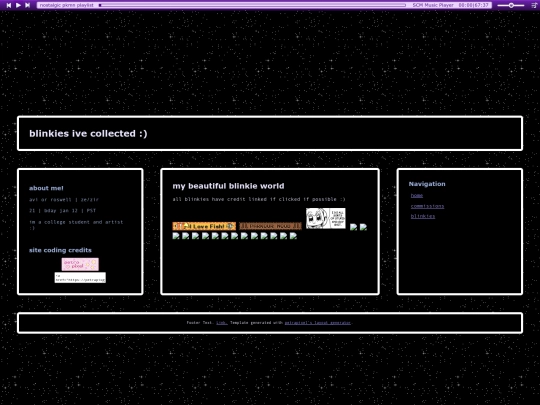Screen dimensions: 540x405
Task: Adjust the music player volume slider
Action: tap(511, 5)
